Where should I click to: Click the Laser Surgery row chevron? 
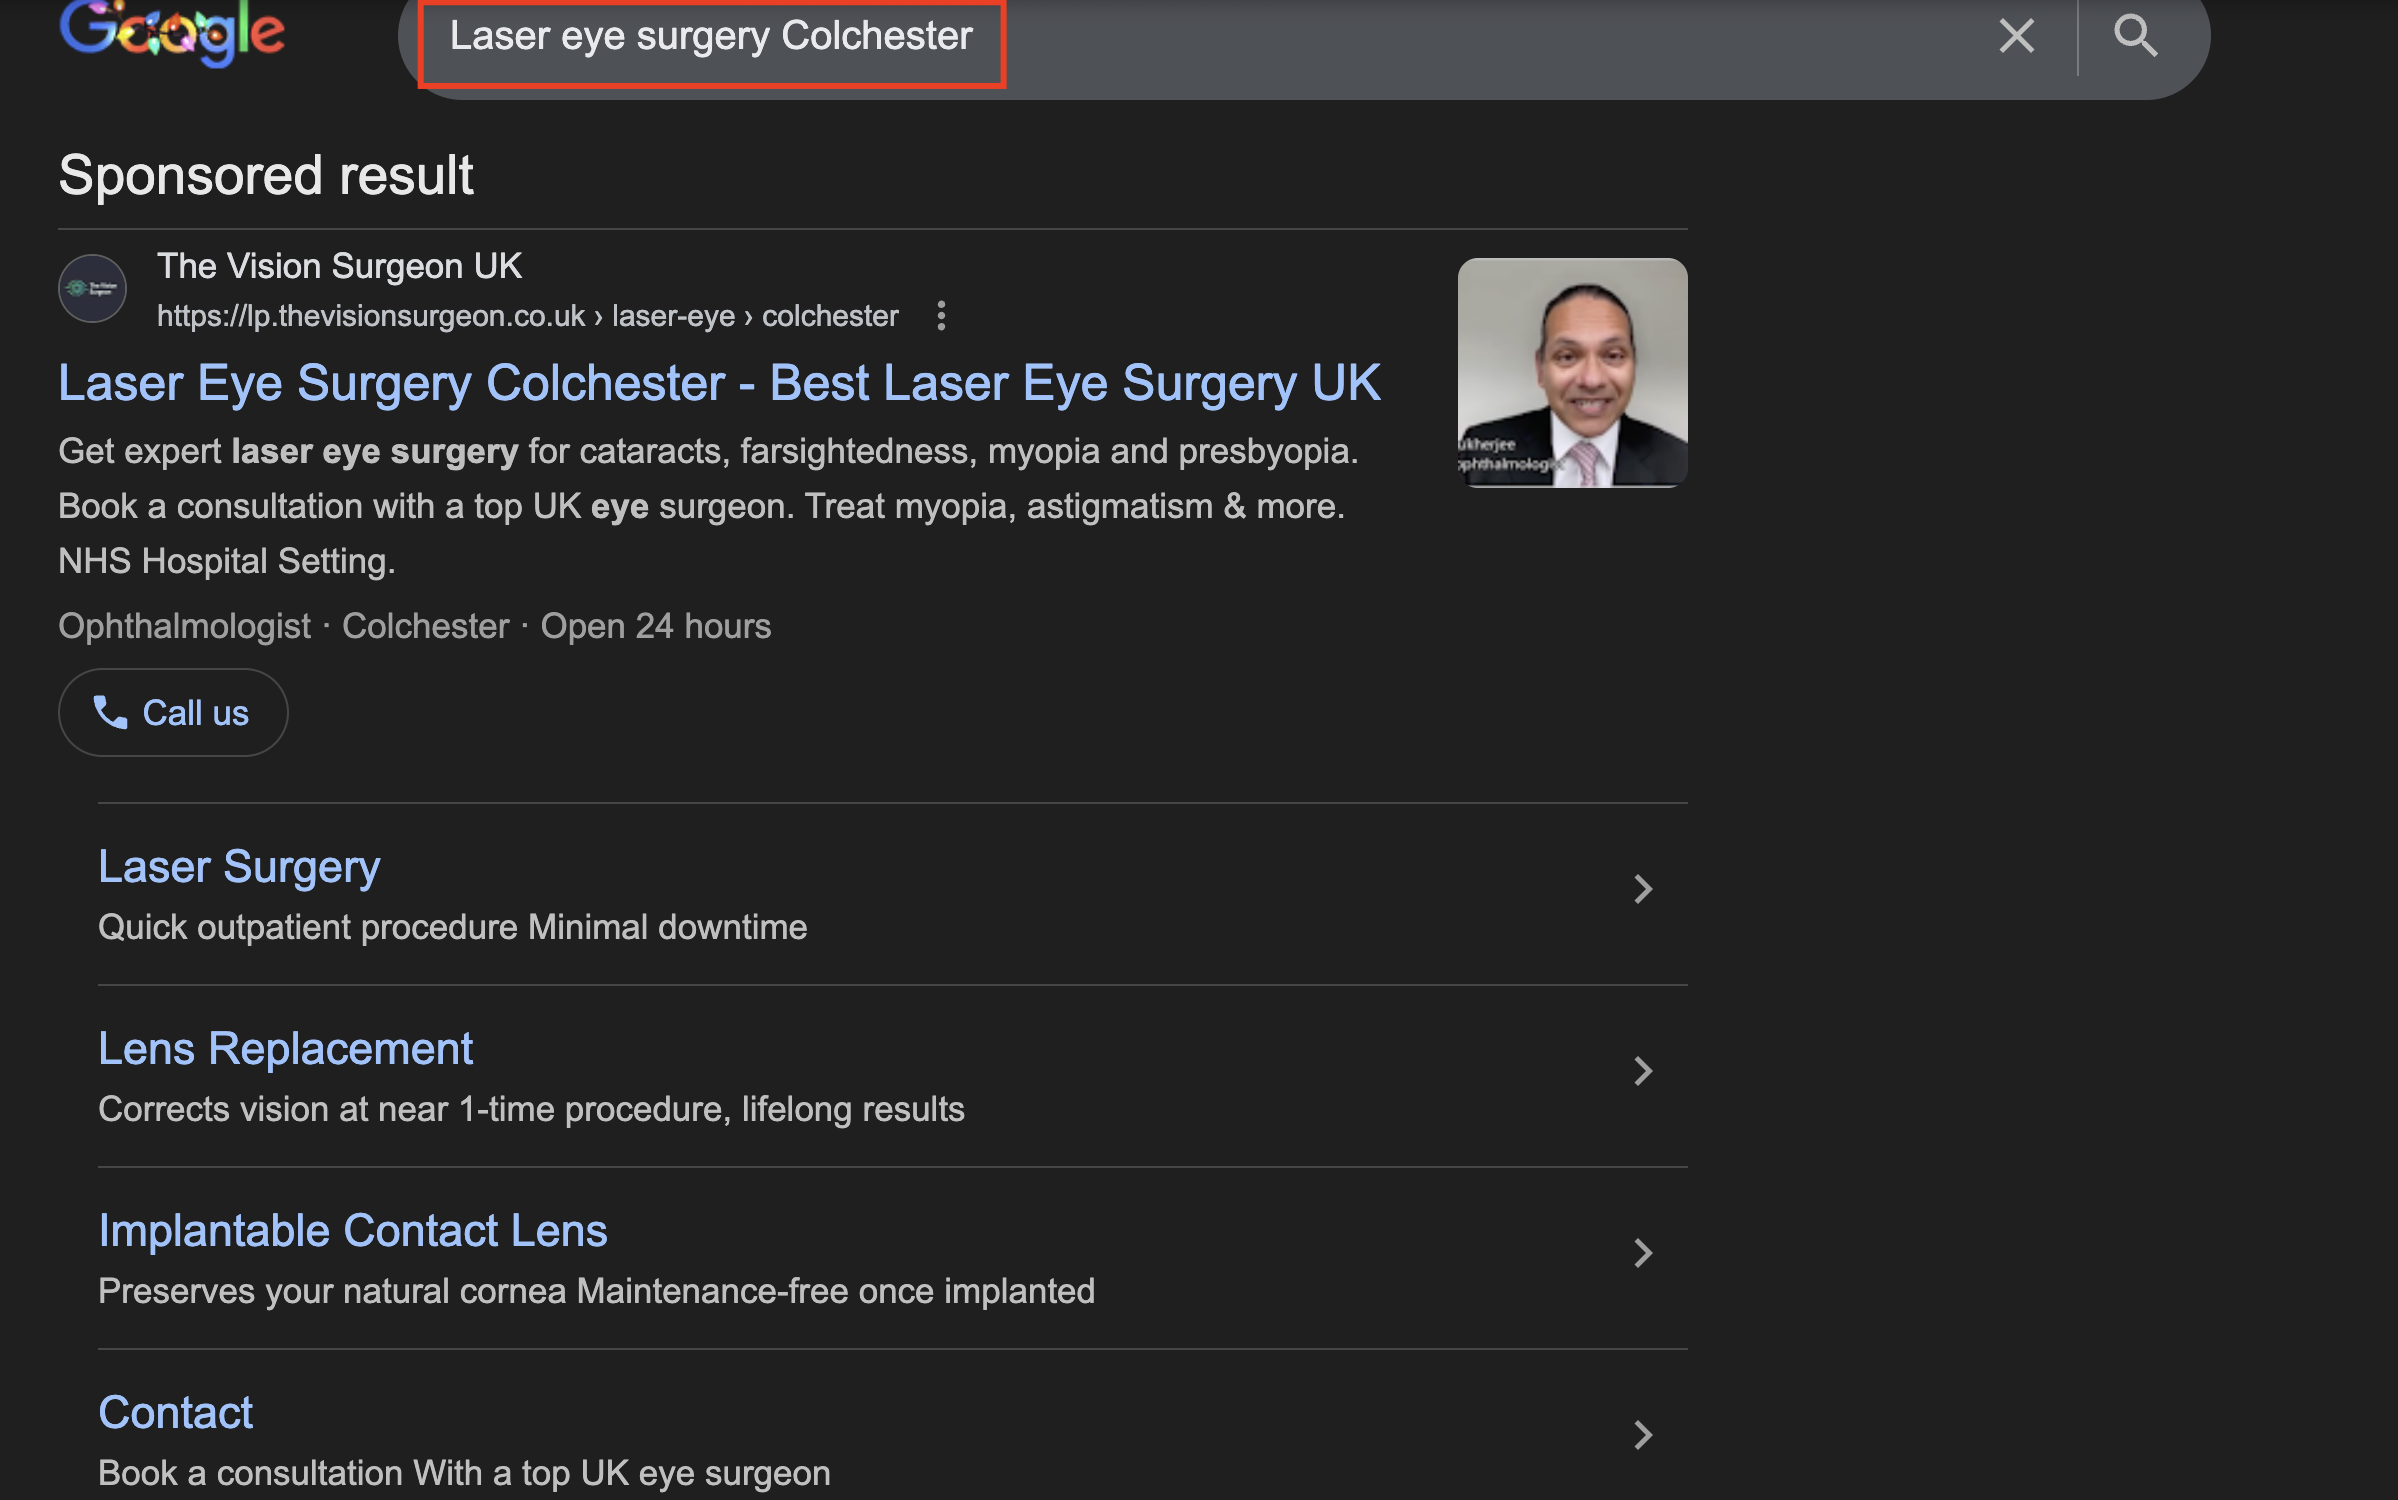(x=1642, y=889)
